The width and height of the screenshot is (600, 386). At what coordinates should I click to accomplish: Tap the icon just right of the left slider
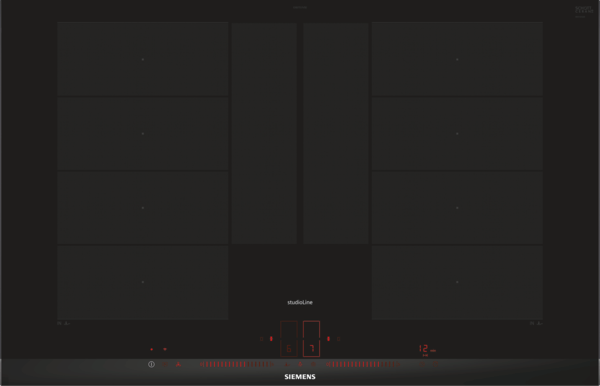[x=287, y=364]
